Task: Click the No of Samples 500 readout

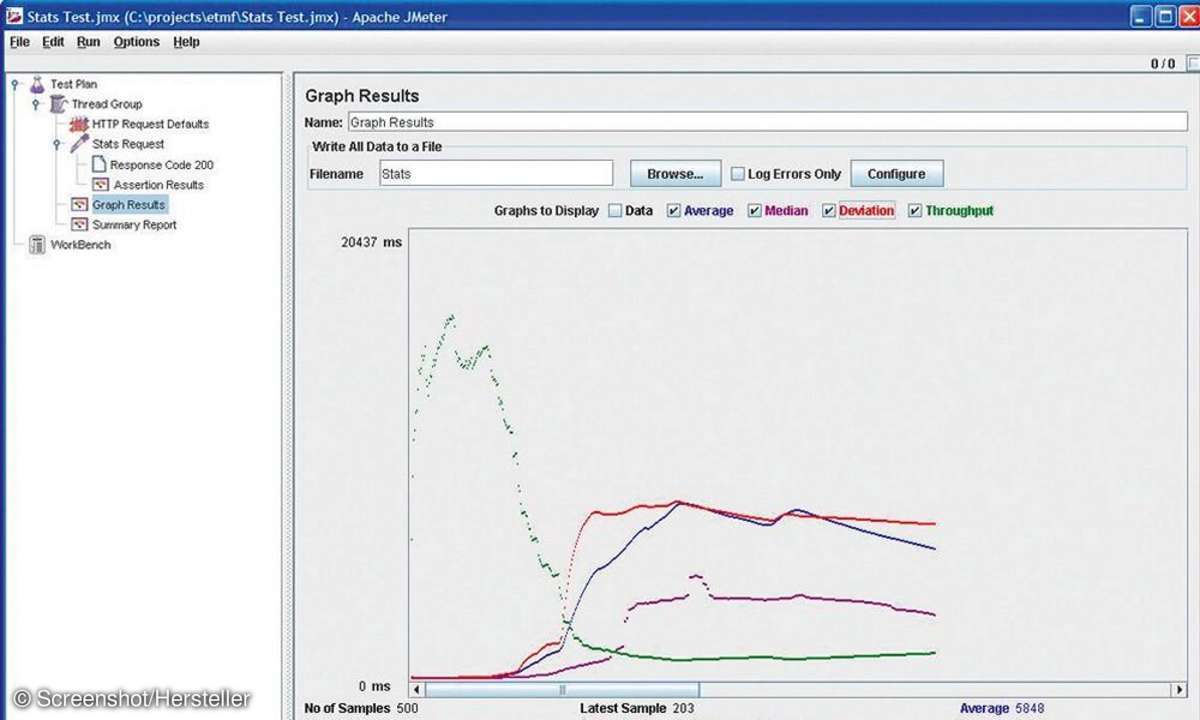Action: click(361, 708)
